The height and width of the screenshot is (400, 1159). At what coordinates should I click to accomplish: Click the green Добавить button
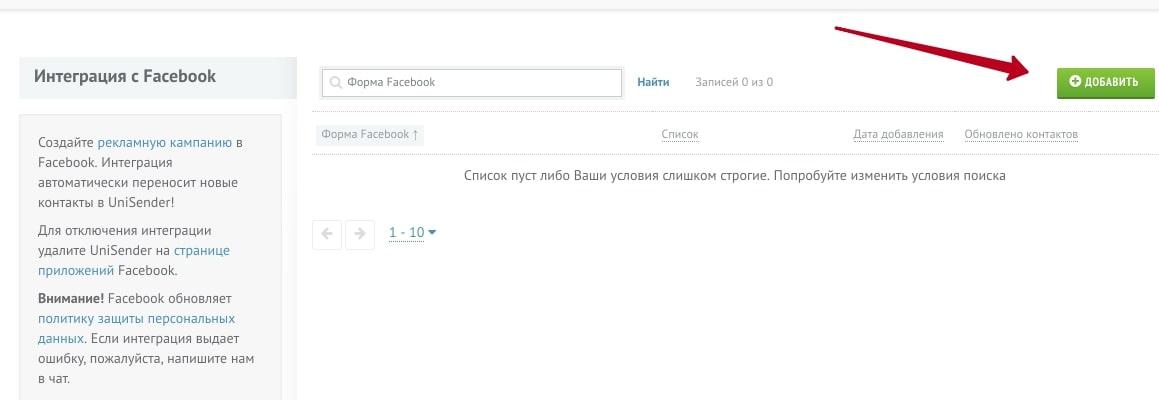pyautogui.click(x=1106, y=82)
